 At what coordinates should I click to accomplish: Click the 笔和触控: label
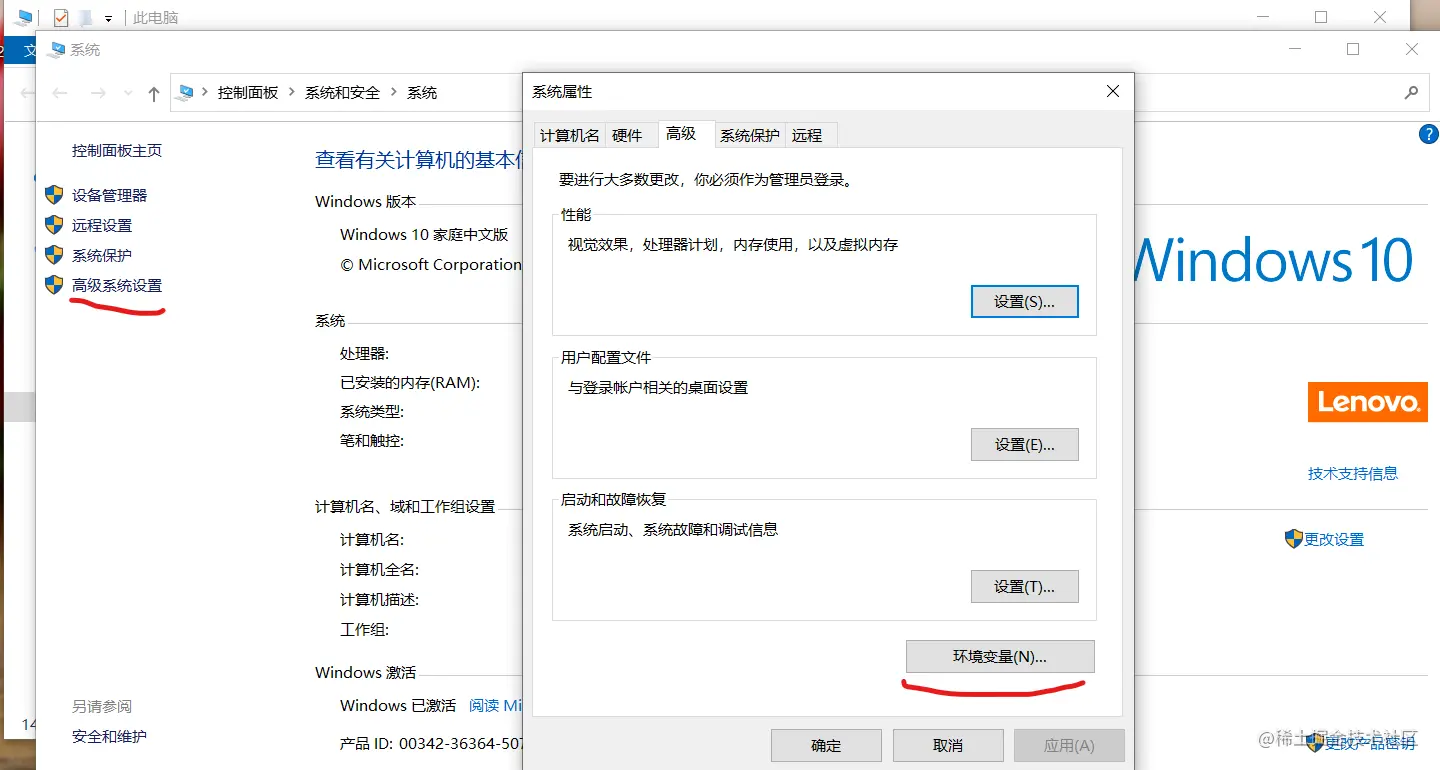[x=372, y=441]
